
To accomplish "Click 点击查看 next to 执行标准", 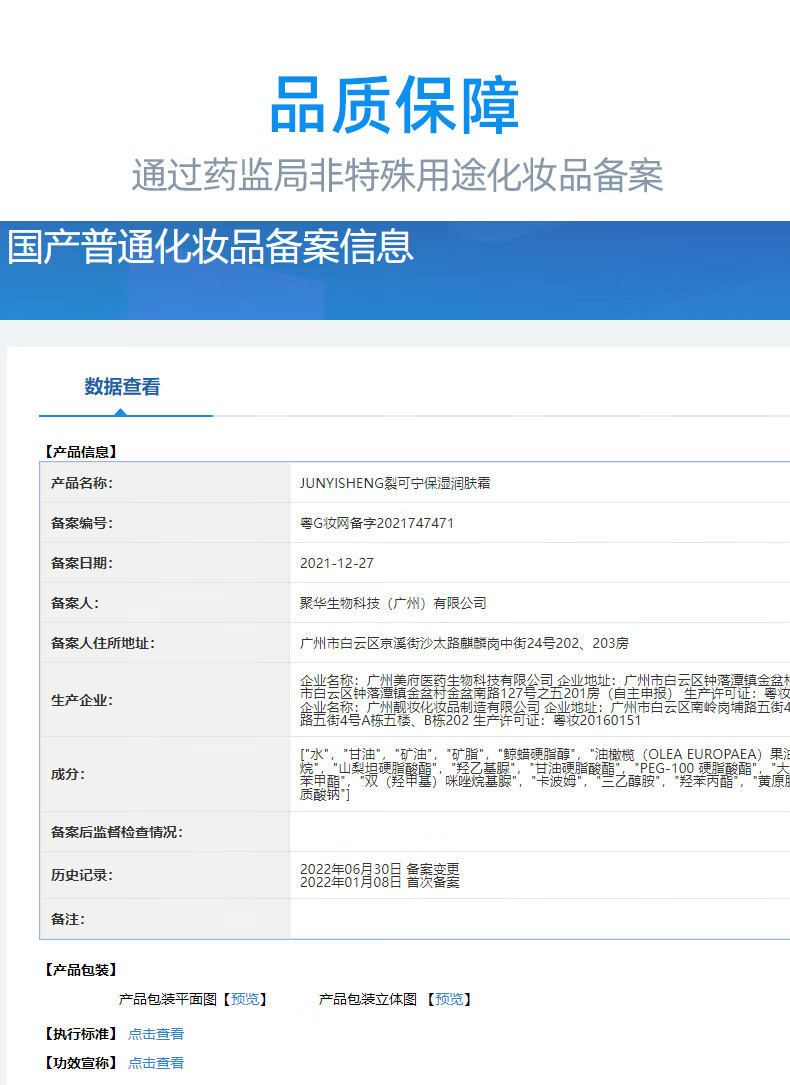I will point(156,1034).
